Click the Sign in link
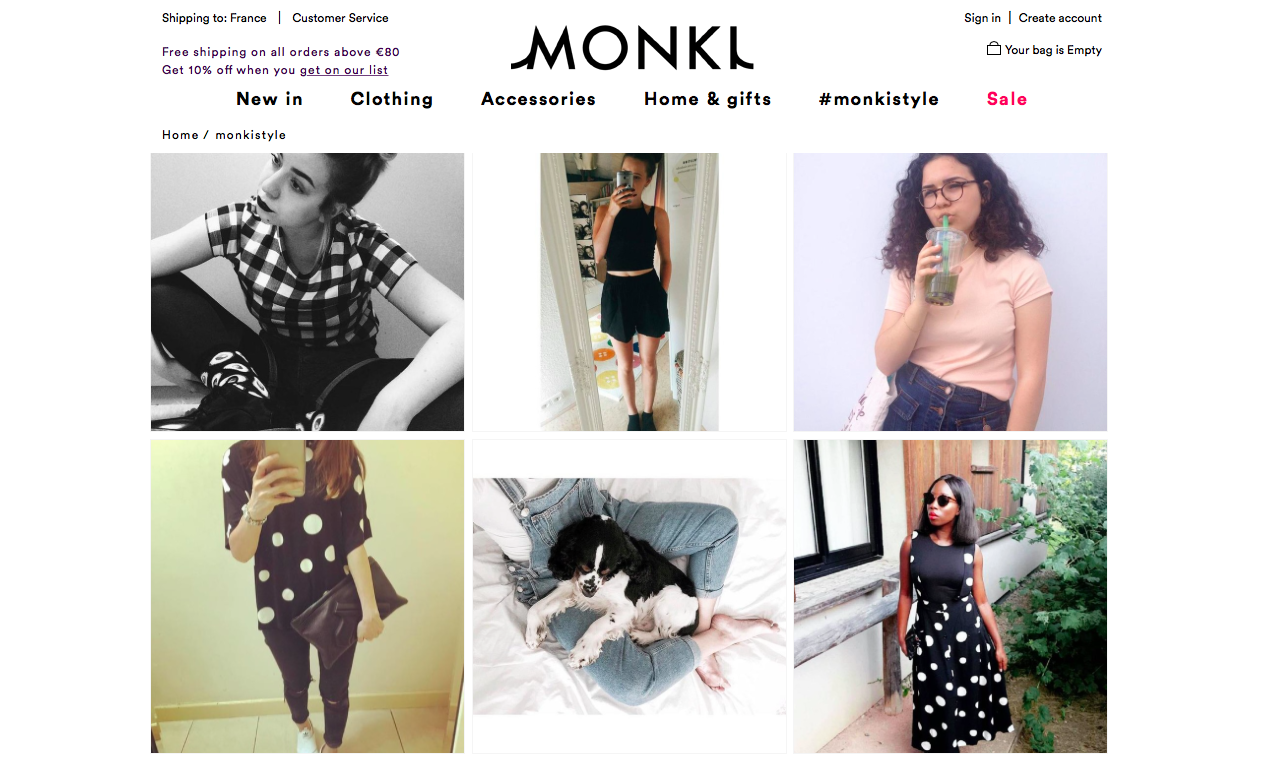Image resolution: width=1263 pixels, height=757 pixels. click(982, 18)
